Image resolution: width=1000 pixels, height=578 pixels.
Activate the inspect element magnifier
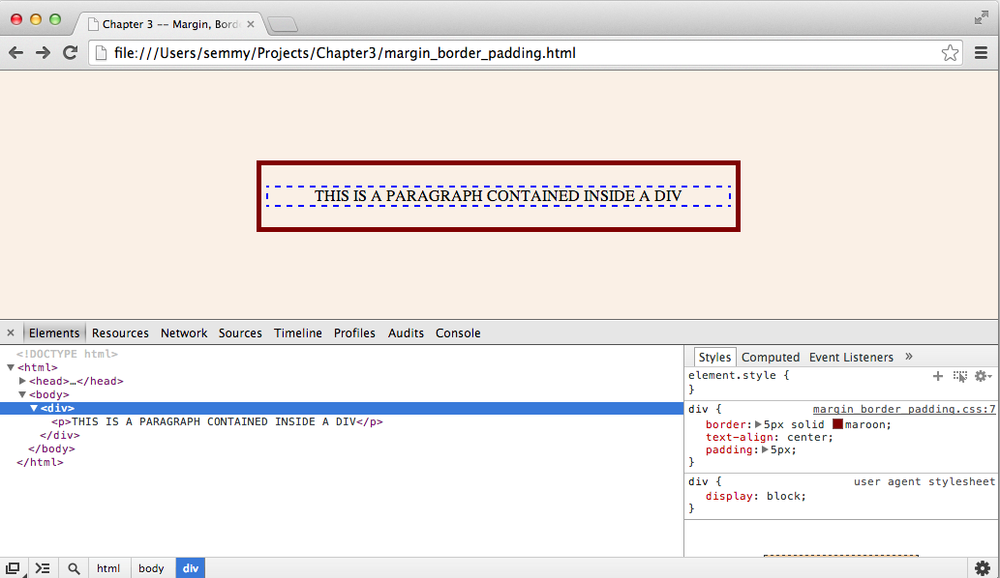[x=74, y=568]
